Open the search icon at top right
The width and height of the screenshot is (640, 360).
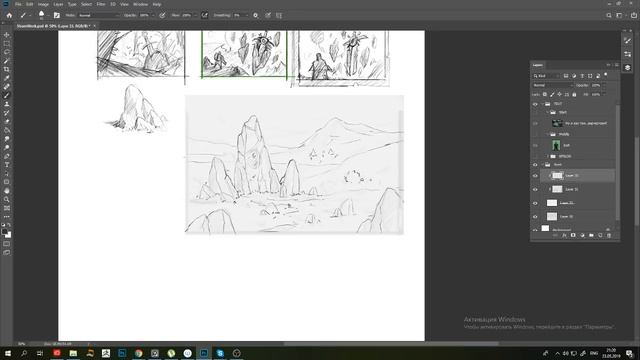(609, 16)
